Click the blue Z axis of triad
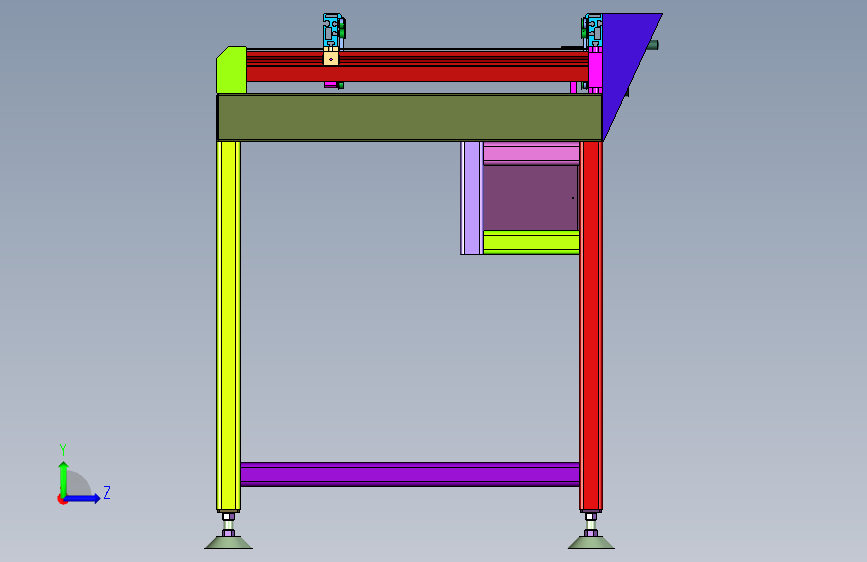867x562 pixels. (83, 498)
